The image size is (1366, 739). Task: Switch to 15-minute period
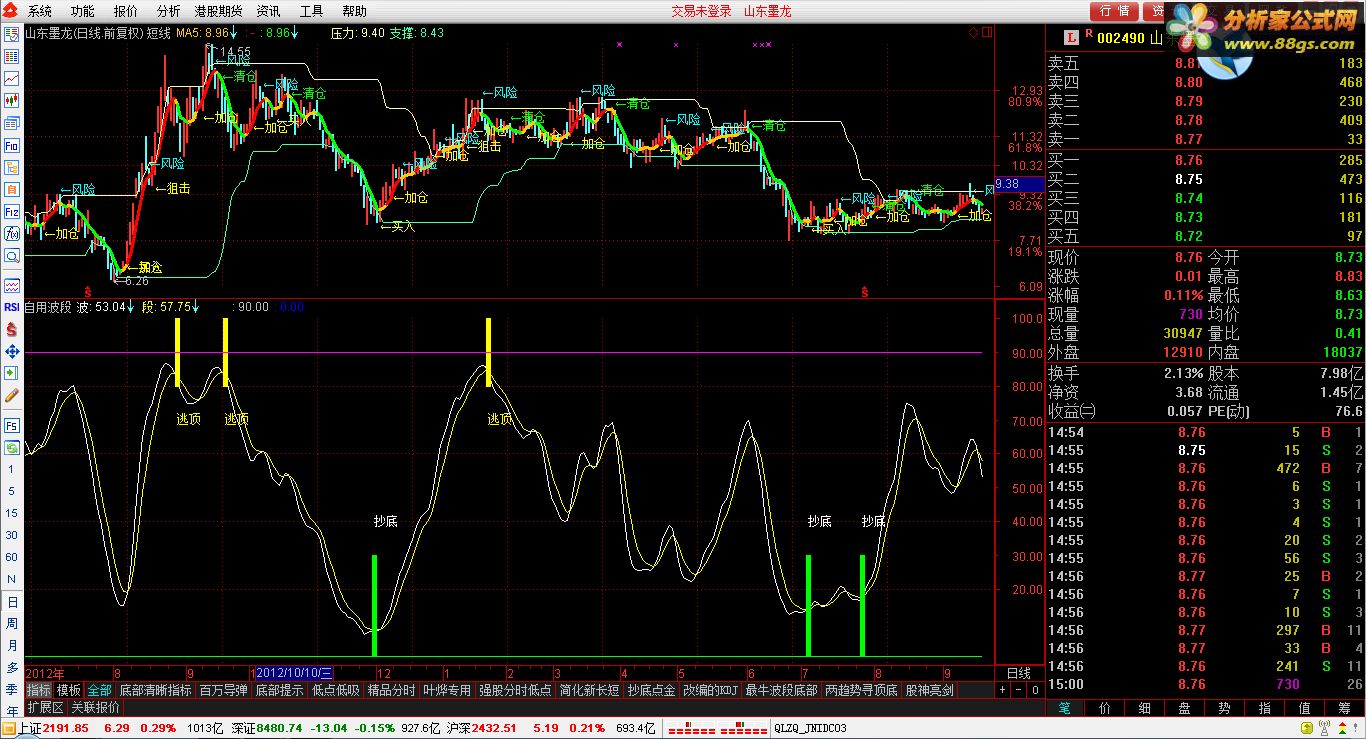[x=12, y=513]
